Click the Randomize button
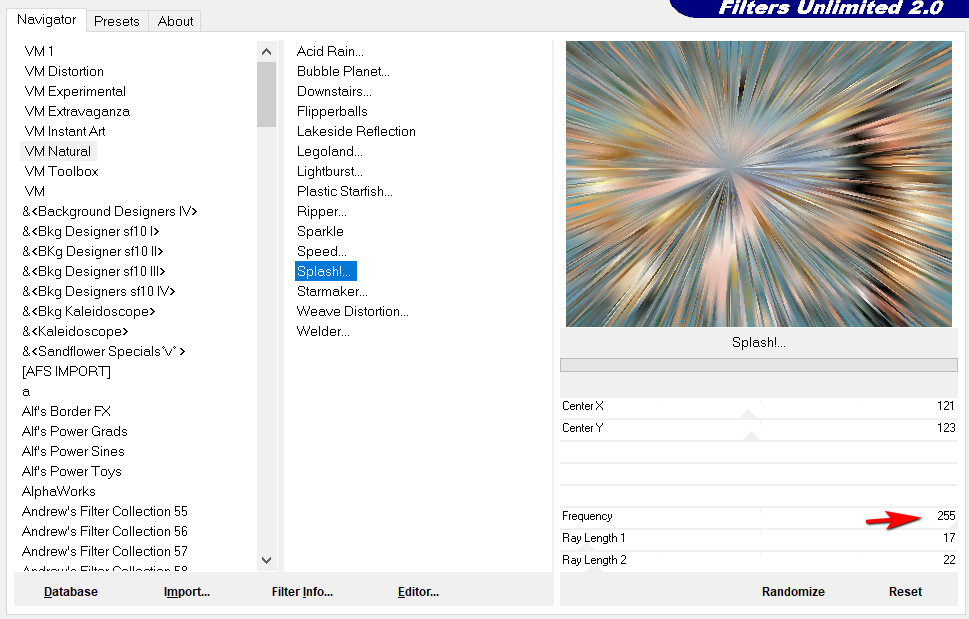Screen dimensions: 969x619 [793, 592]
